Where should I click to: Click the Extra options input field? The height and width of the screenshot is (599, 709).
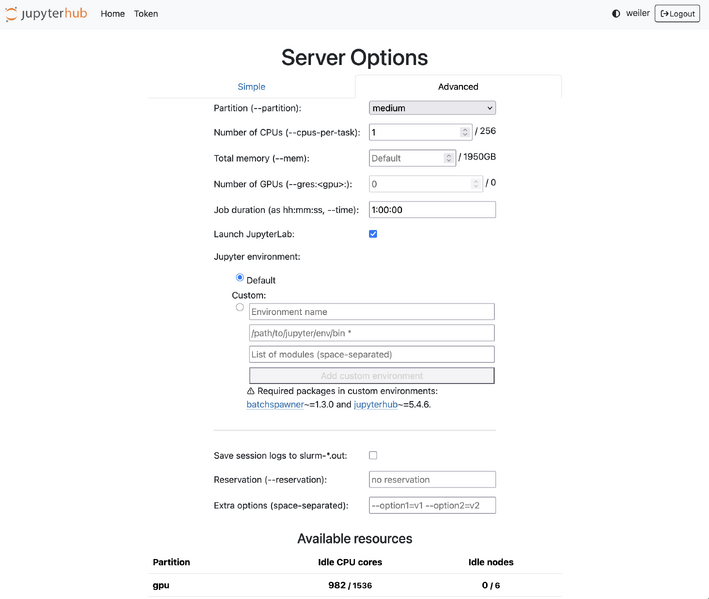click(x=432, y=505)
